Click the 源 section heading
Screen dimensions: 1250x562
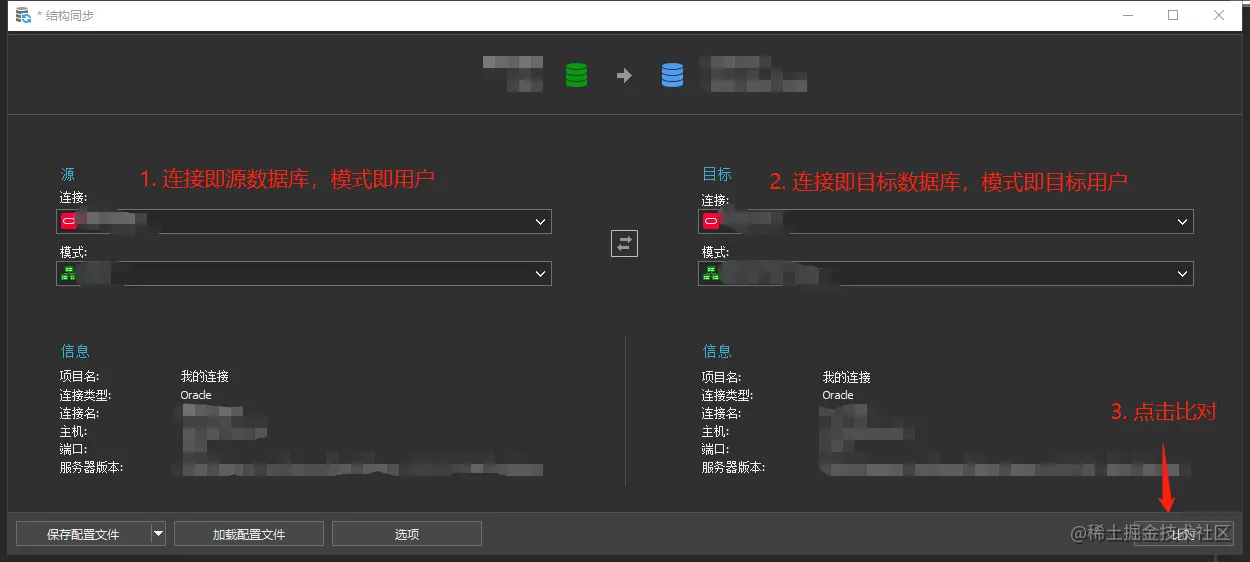pos(67,174)
